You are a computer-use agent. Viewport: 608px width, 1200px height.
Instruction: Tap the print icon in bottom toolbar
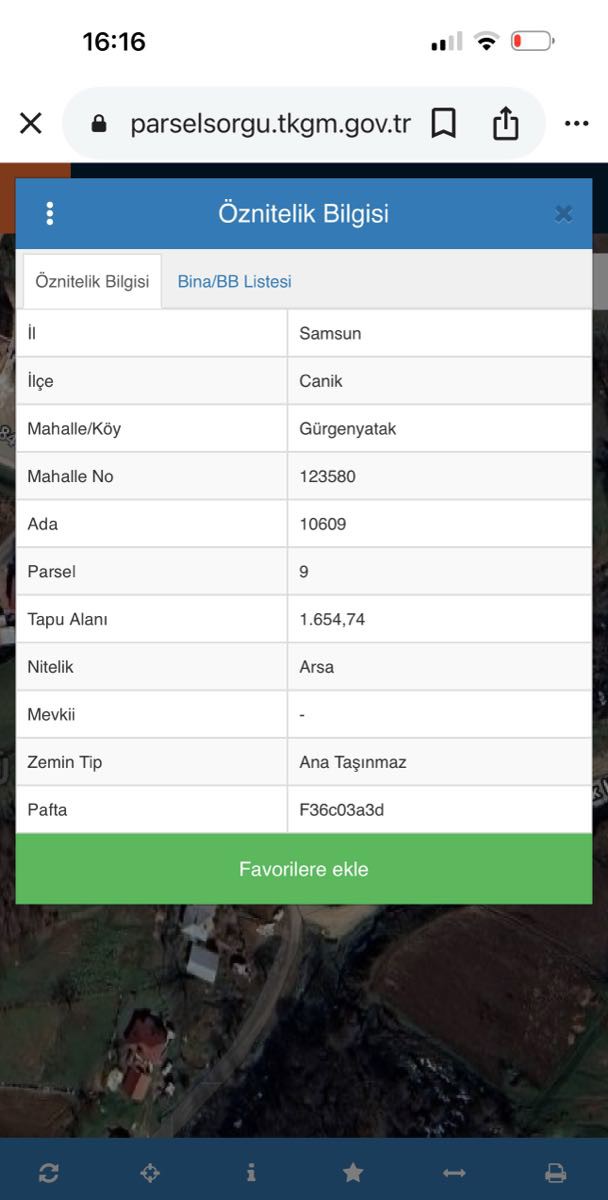tap(555, 1173)
